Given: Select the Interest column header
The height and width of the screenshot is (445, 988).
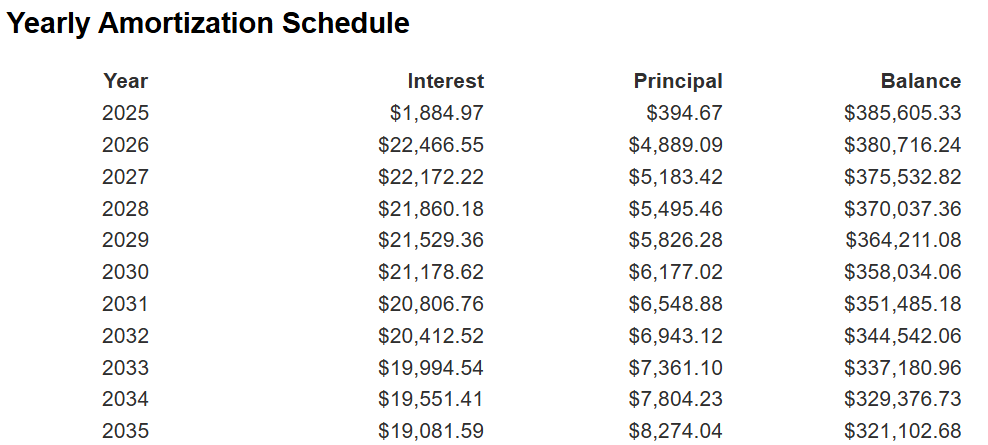Looking at the screenshot, I should click(445, 81).
